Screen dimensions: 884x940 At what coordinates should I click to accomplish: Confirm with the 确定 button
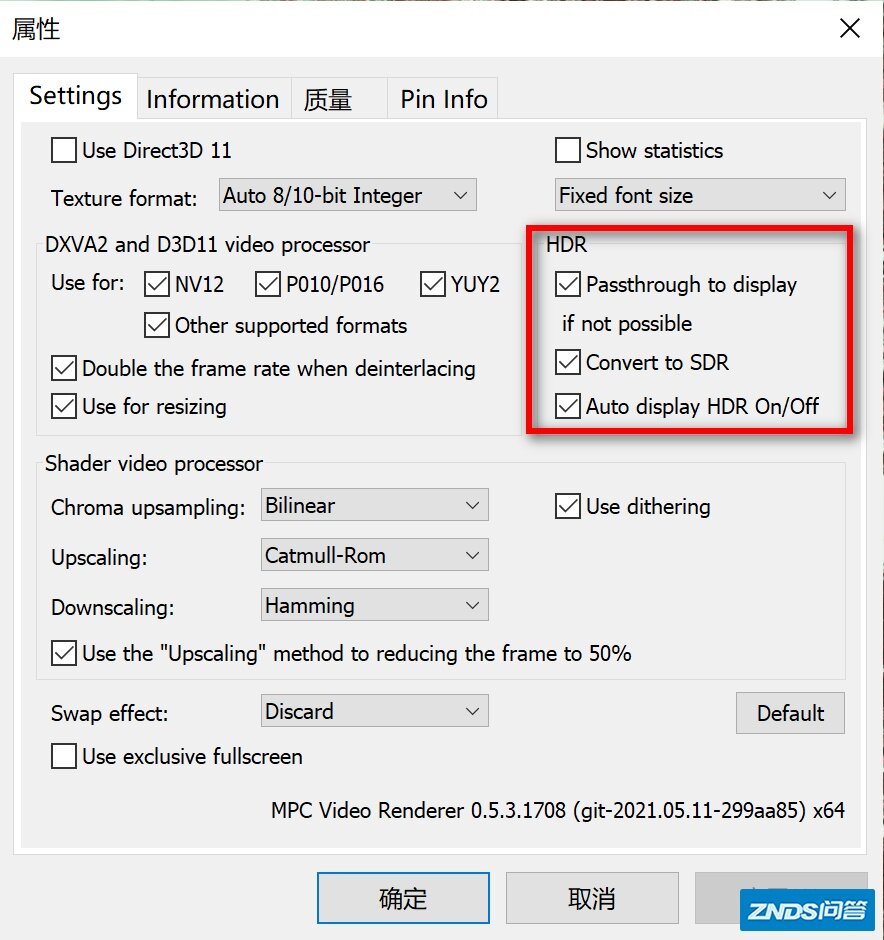pos(403,898)
